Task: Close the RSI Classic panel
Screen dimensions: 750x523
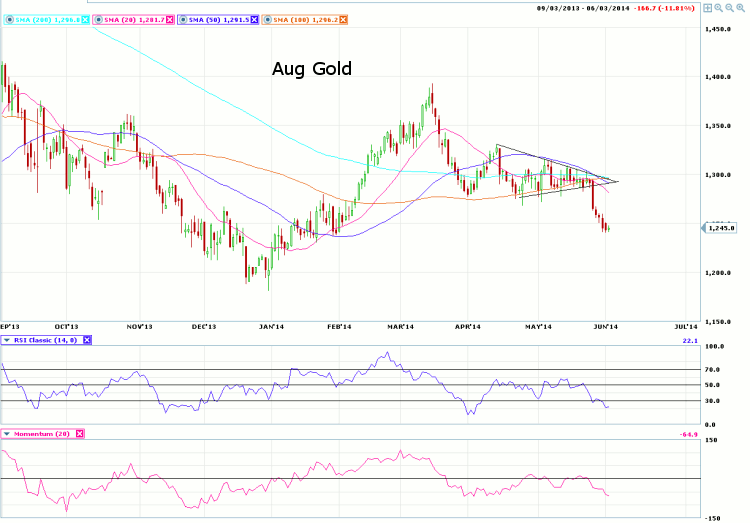Action: (x=87, y=340)
